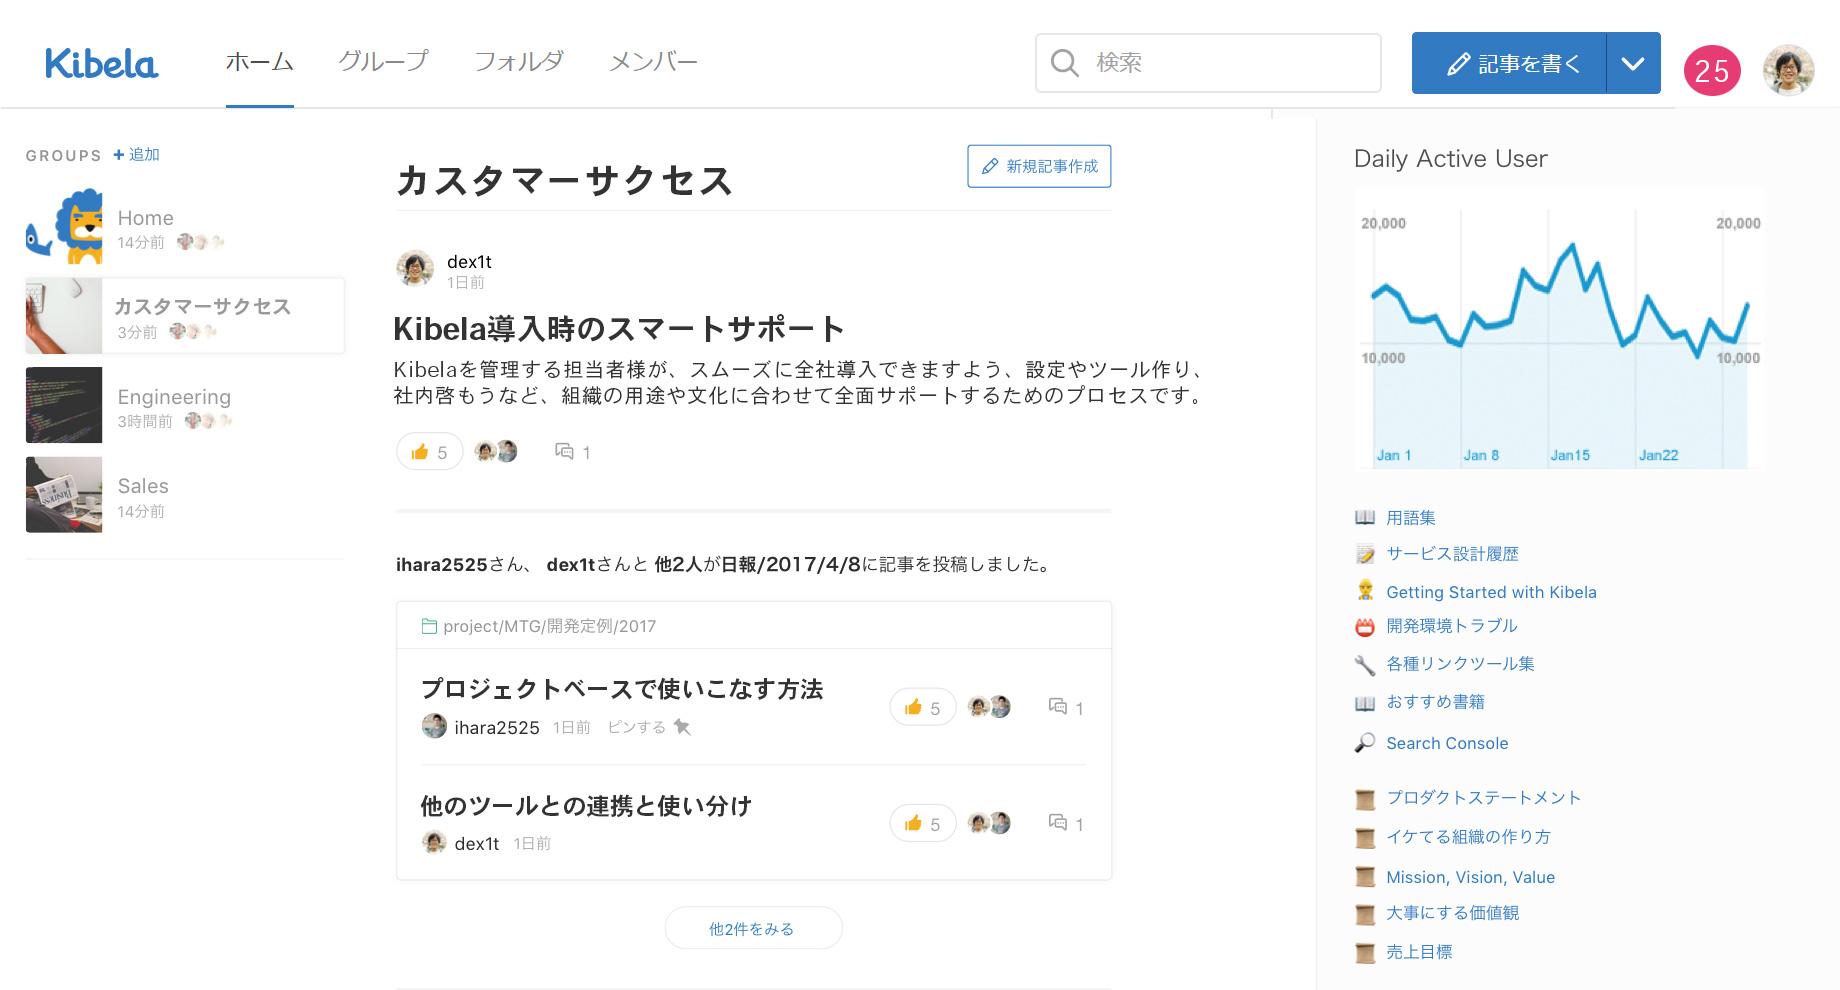Click the 新規記事作成 button
Image resolution: width=1840 pixels, height=990 pixels.
click(x=1039, y=166)
